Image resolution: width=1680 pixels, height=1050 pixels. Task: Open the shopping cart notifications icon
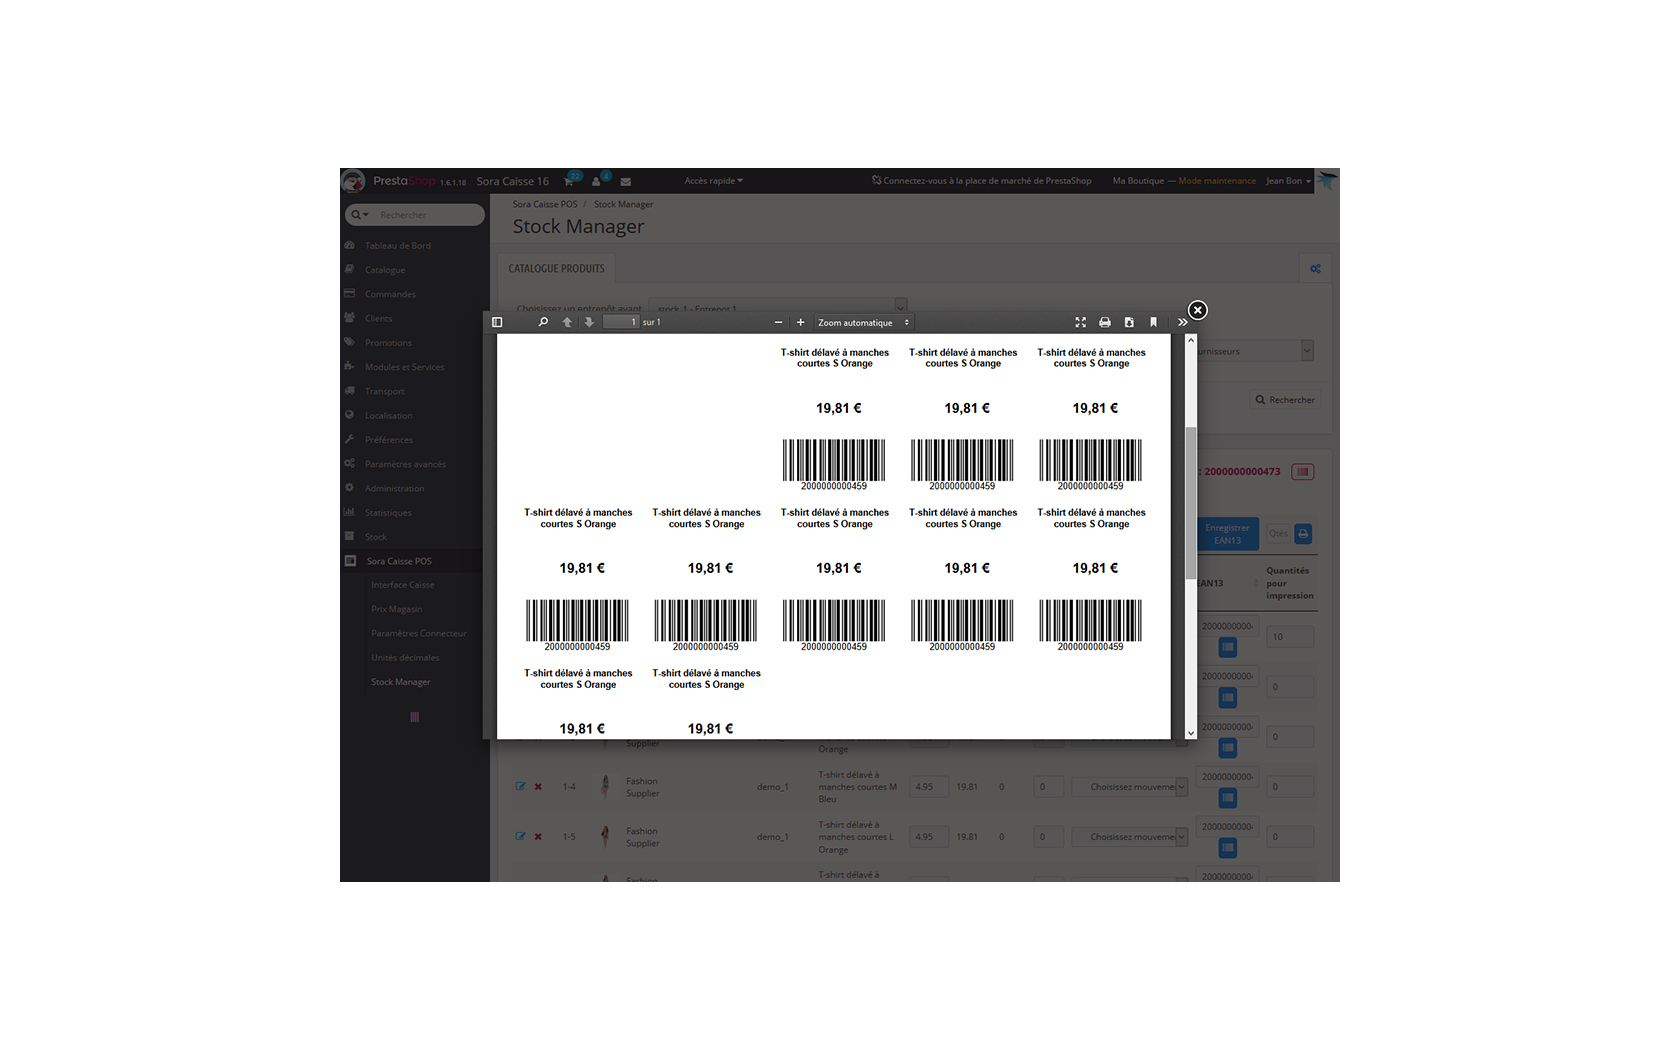pos(569,181)
